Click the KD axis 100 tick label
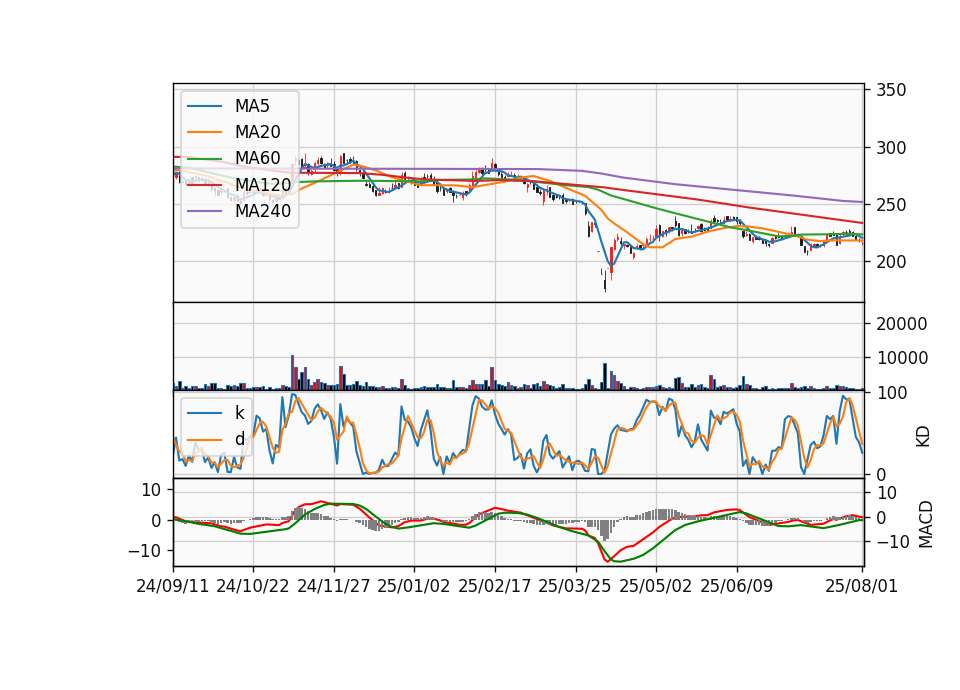960x690 pixels. coord(891,393)
